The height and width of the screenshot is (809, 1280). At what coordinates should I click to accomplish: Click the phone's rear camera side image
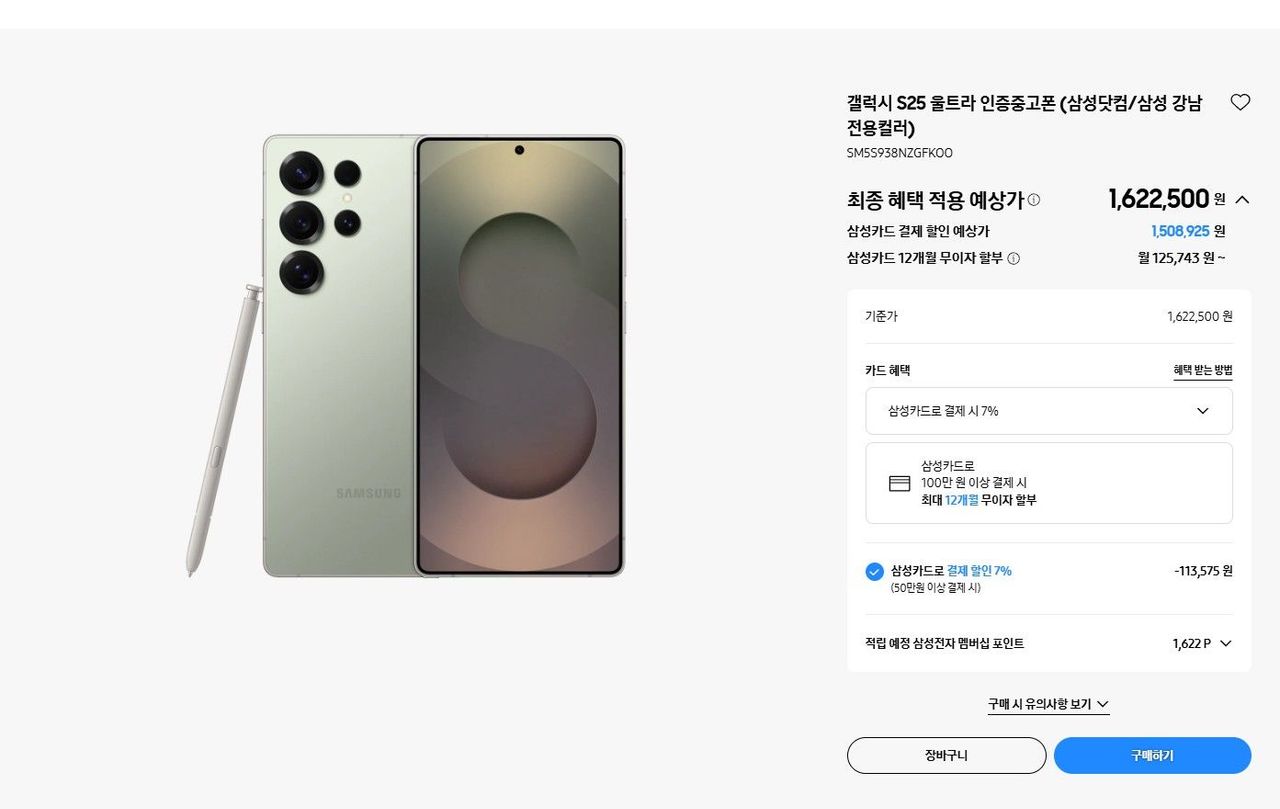coord(338,357)
